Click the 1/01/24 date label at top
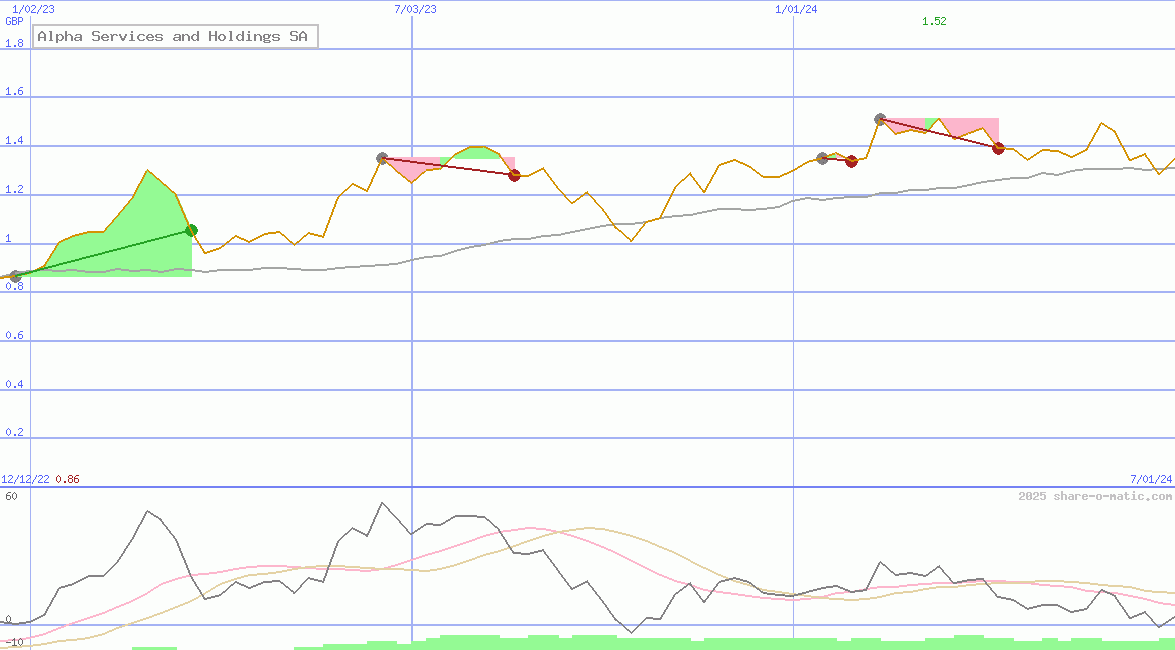Viewport: 1175px width, 650px height. (796, 9)
